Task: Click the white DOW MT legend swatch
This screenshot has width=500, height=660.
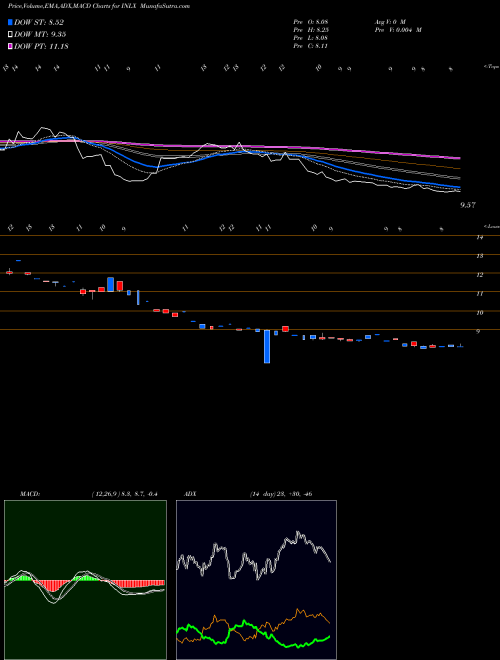Action: point(10,35)
